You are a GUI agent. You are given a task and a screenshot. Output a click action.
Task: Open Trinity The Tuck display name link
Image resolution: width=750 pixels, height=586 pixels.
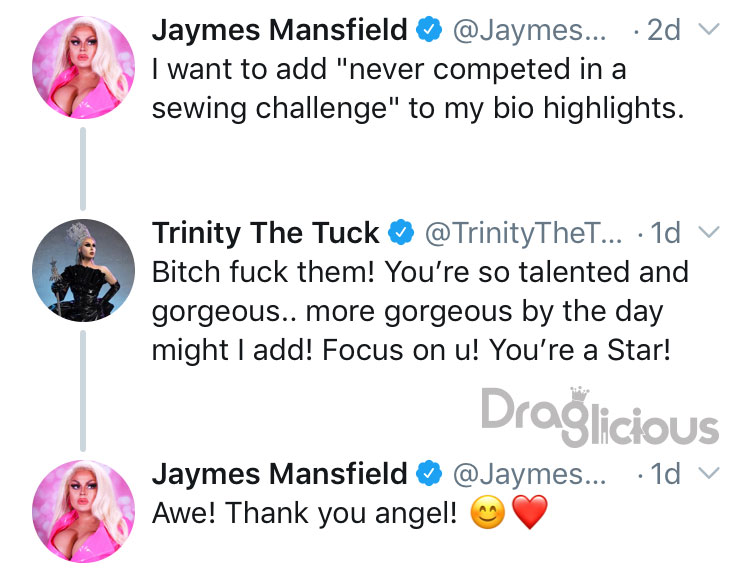coord(265,233)
